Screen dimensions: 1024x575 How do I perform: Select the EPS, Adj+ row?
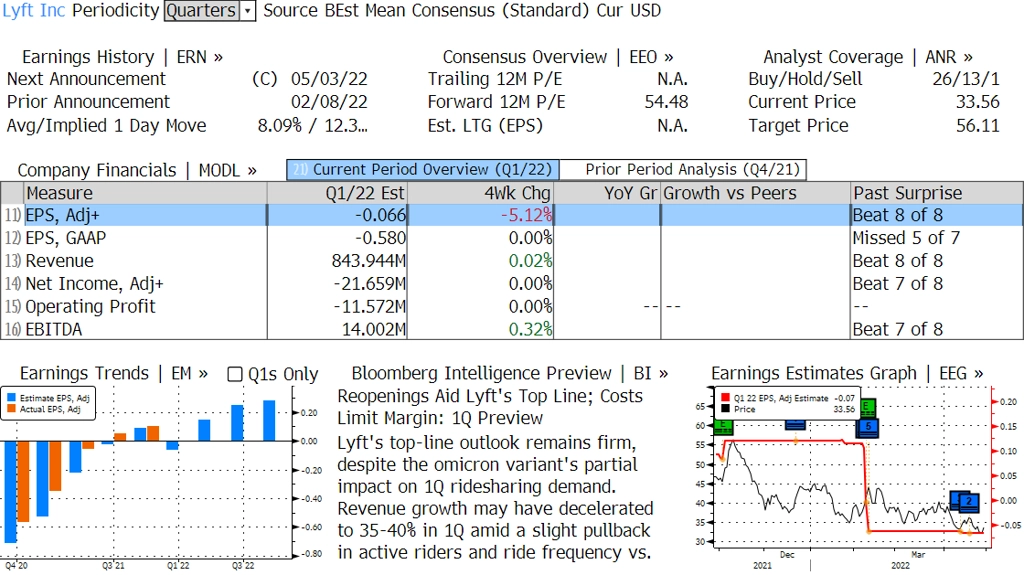pos(512,215)
